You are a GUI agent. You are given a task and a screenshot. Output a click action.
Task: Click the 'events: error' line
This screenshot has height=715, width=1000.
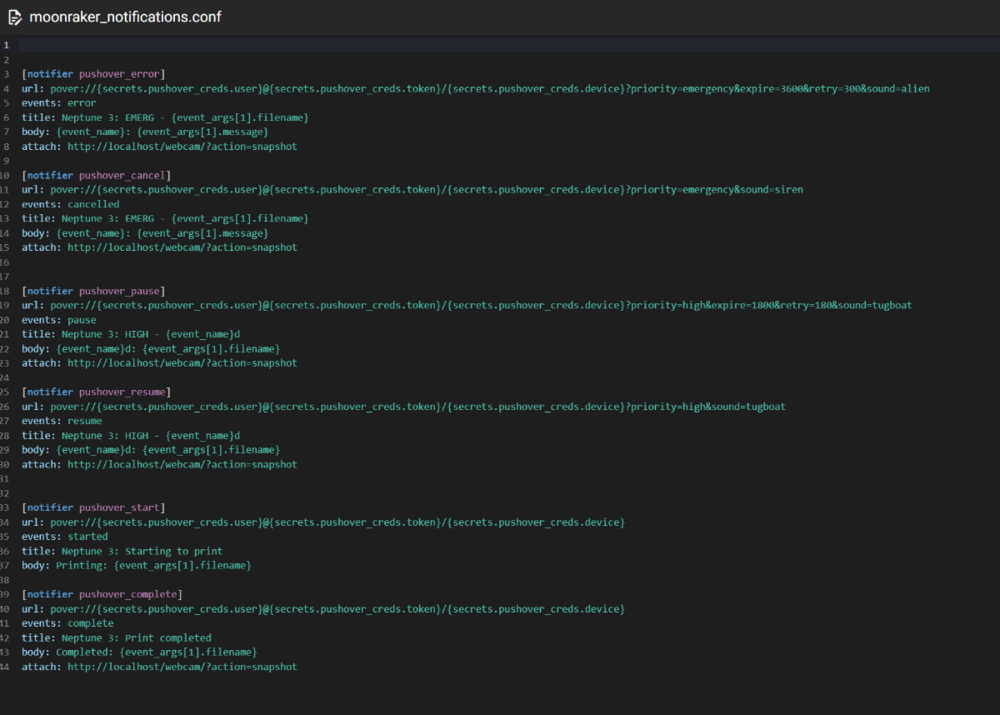click(59, 103)
